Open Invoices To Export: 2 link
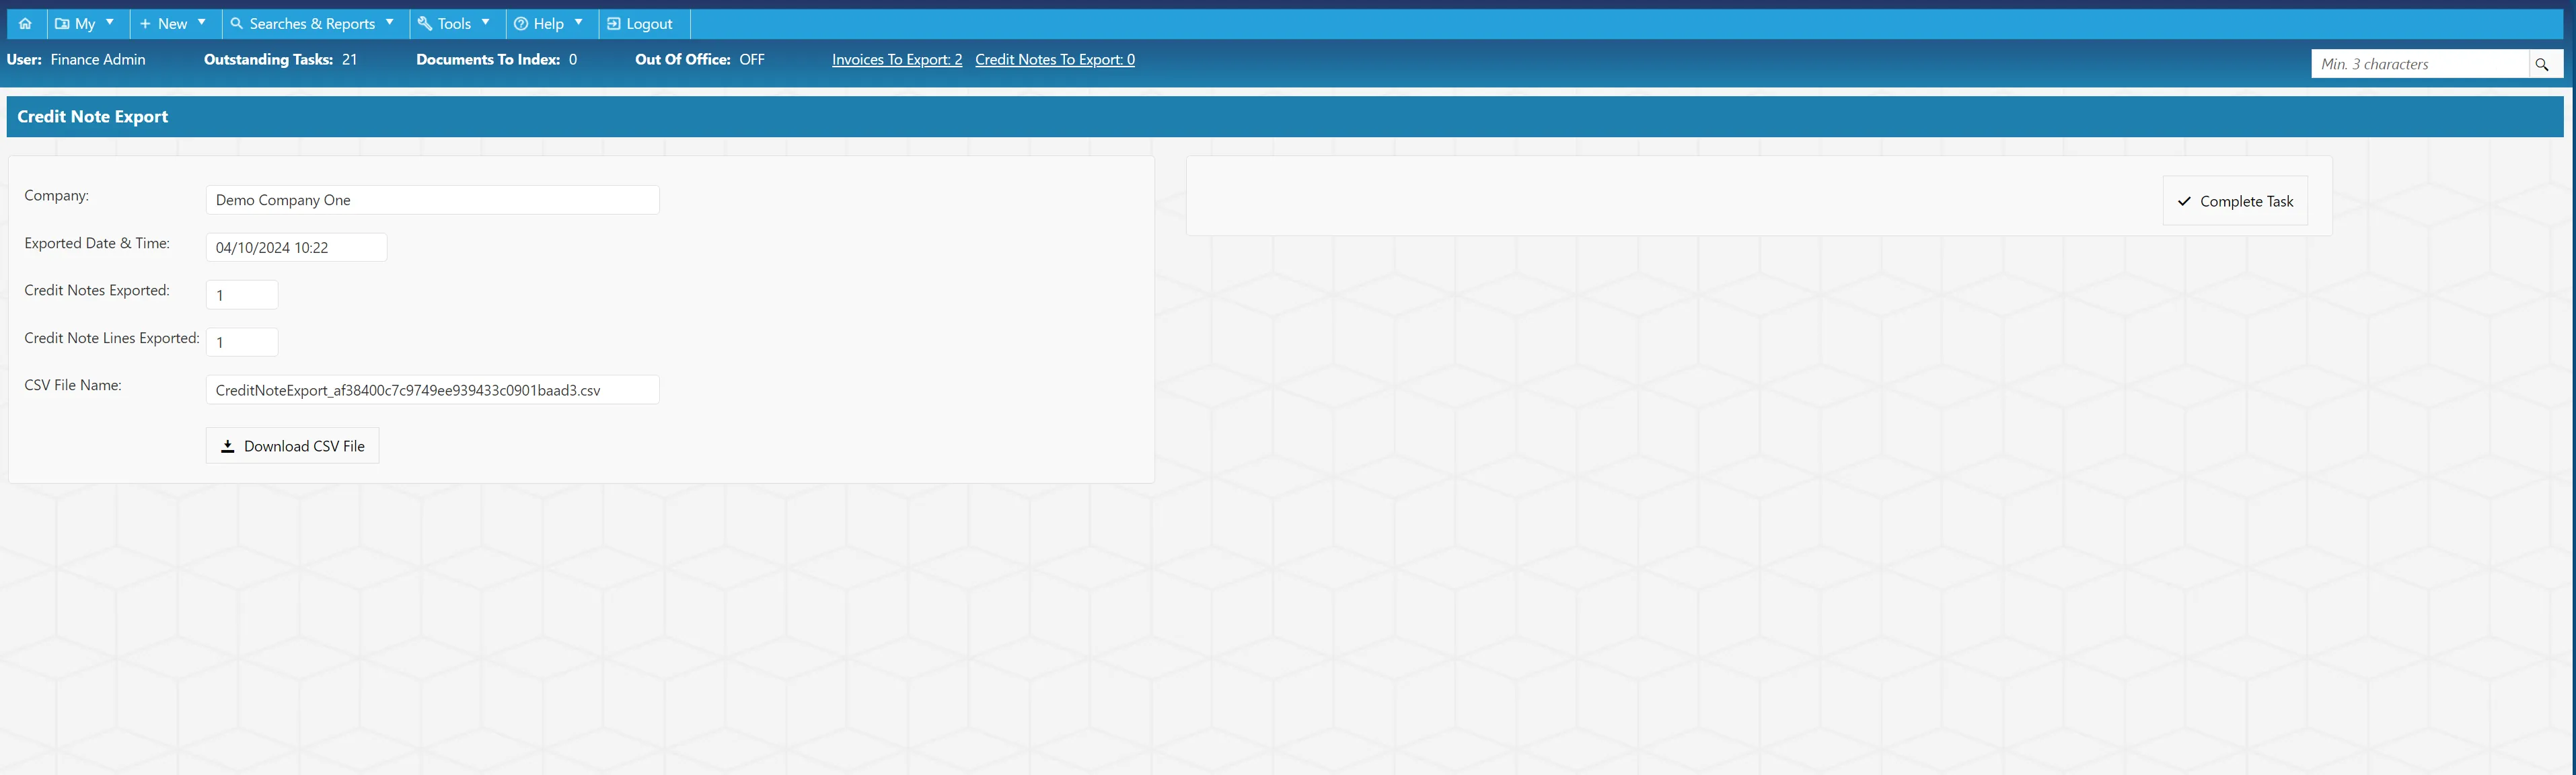 tap(897, 60)
